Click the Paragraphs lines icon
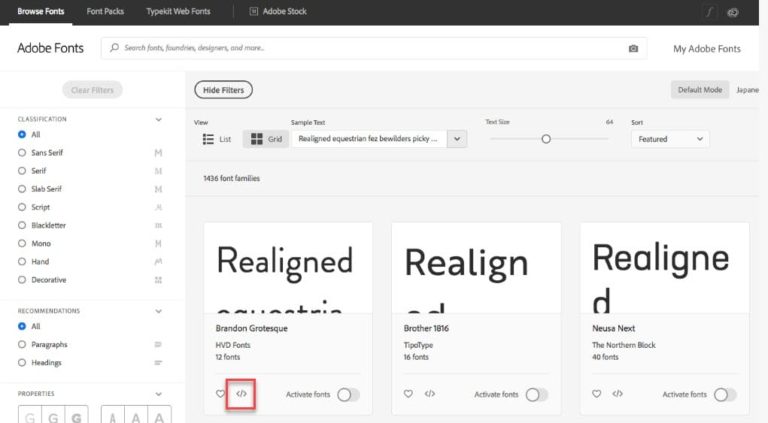The width and height of the screenshot is (768, 423). tap(158, 345)
